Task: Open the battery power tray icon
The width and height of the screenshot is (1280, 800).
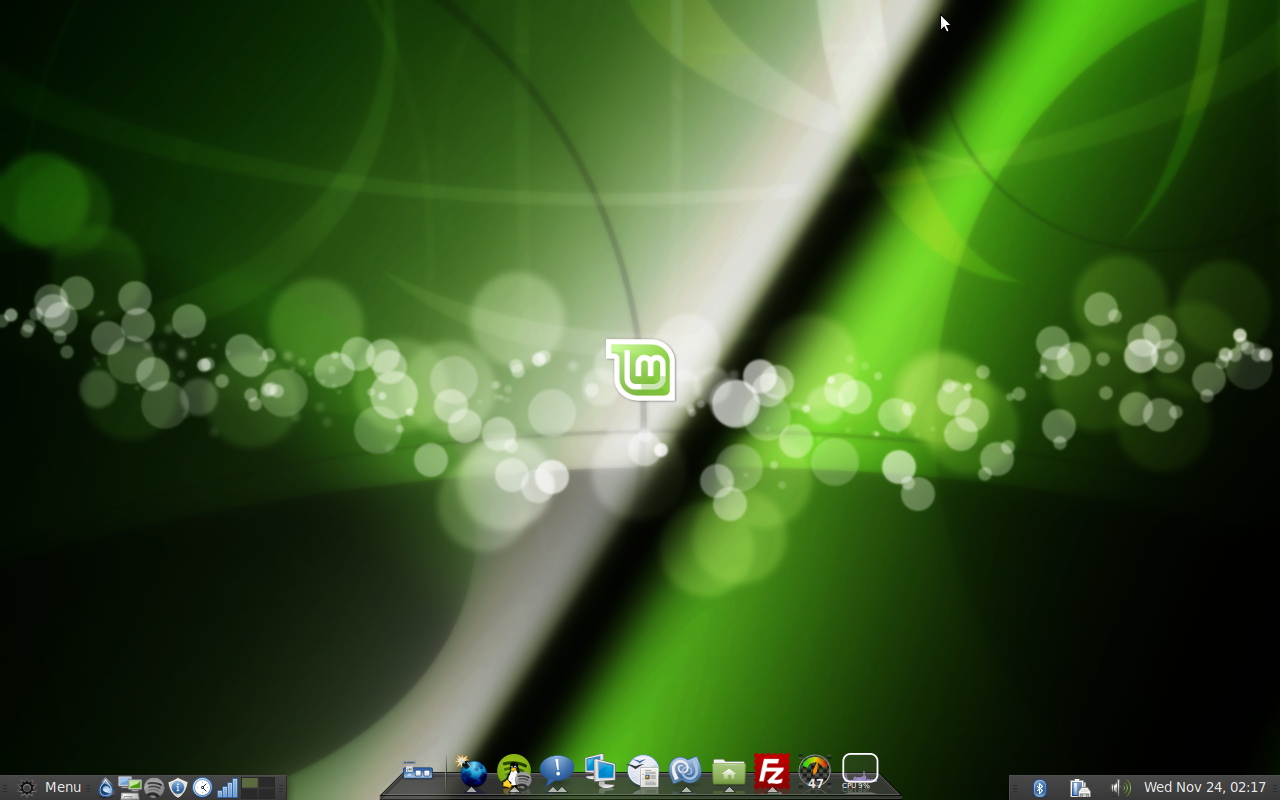Action: (1080, 788)
